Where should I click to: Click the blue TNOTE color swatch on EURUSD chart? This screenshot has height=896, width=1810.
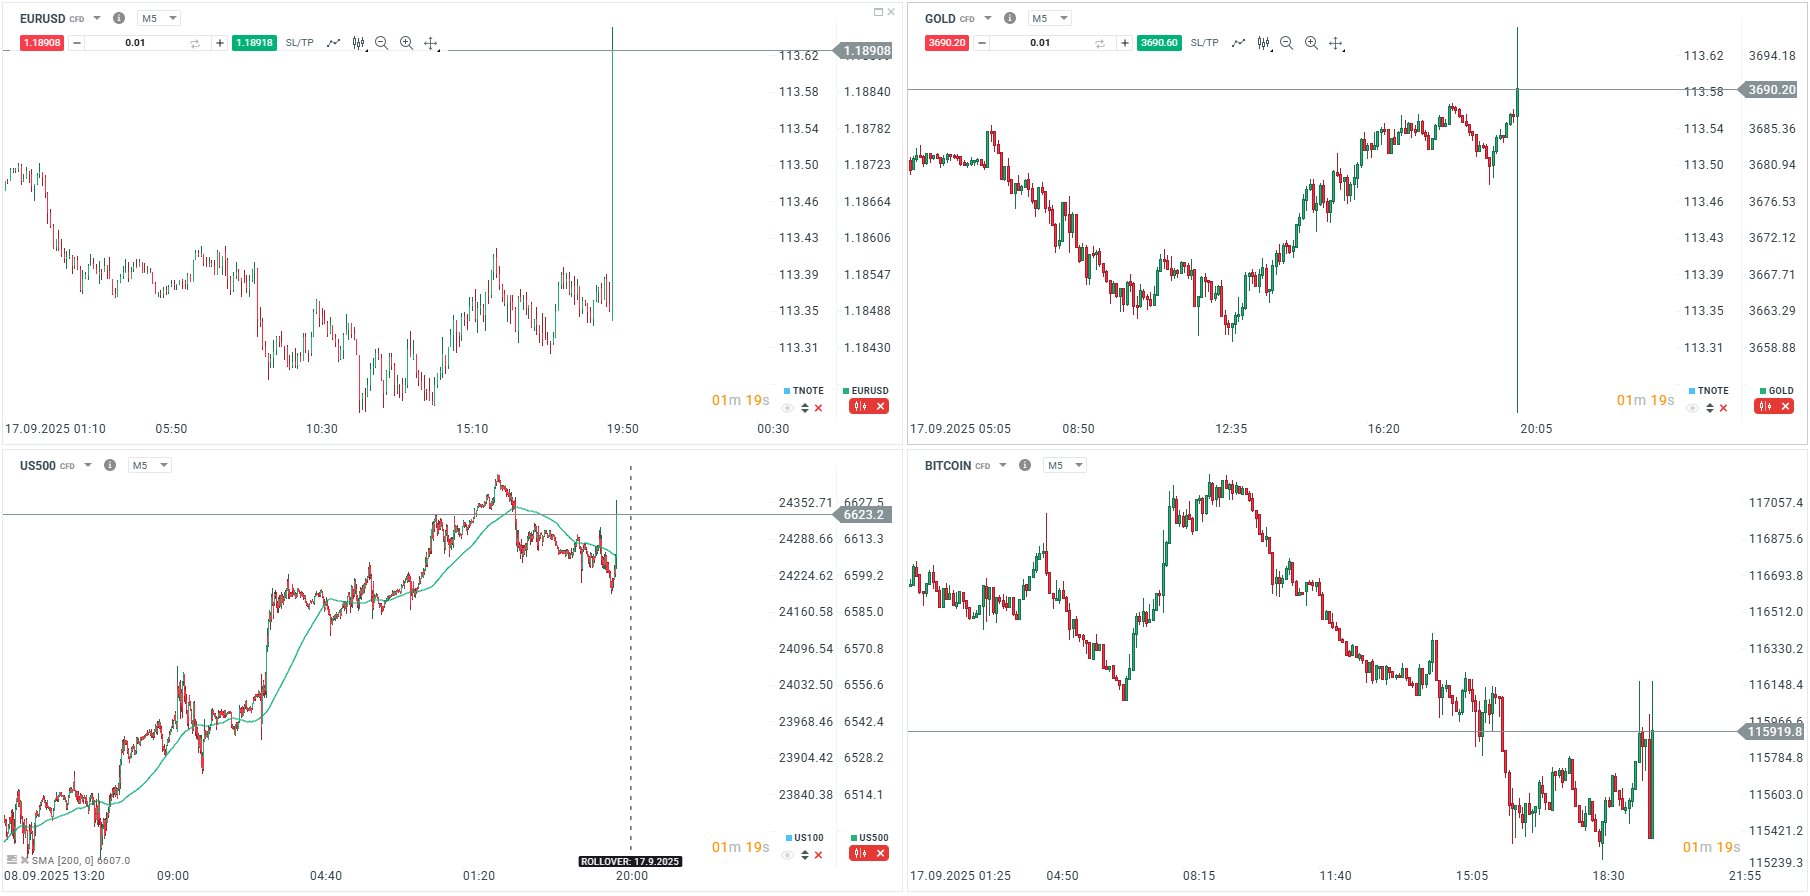point(787,391)
